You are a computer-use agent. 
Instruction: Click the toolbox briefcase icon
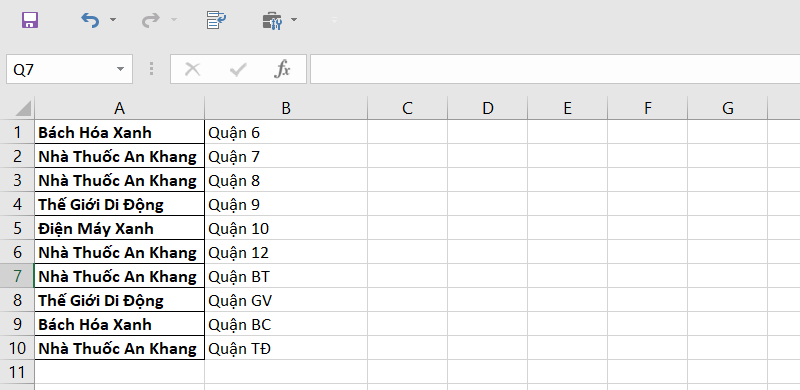pyautogui.click(x=272, y=20)
